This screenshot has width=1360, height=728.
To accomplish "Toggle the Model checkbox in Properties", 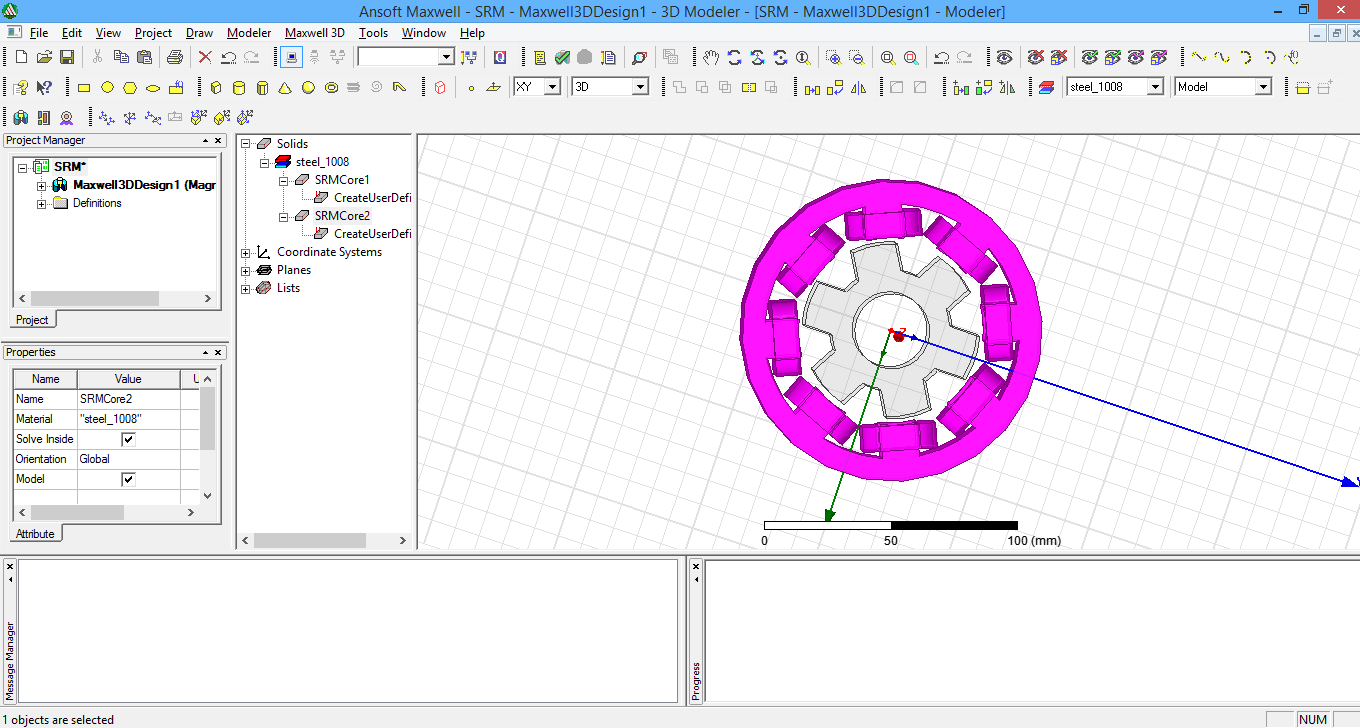I will [x=128, y=479].
